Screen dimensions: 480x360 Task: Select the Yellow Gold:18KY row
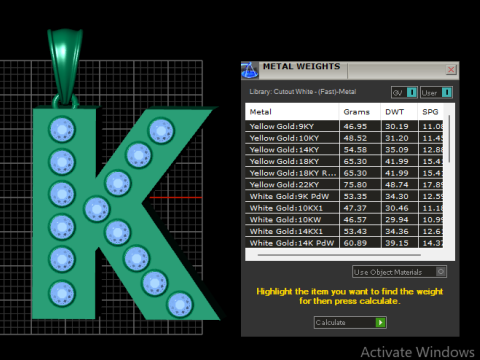[344, 161]
